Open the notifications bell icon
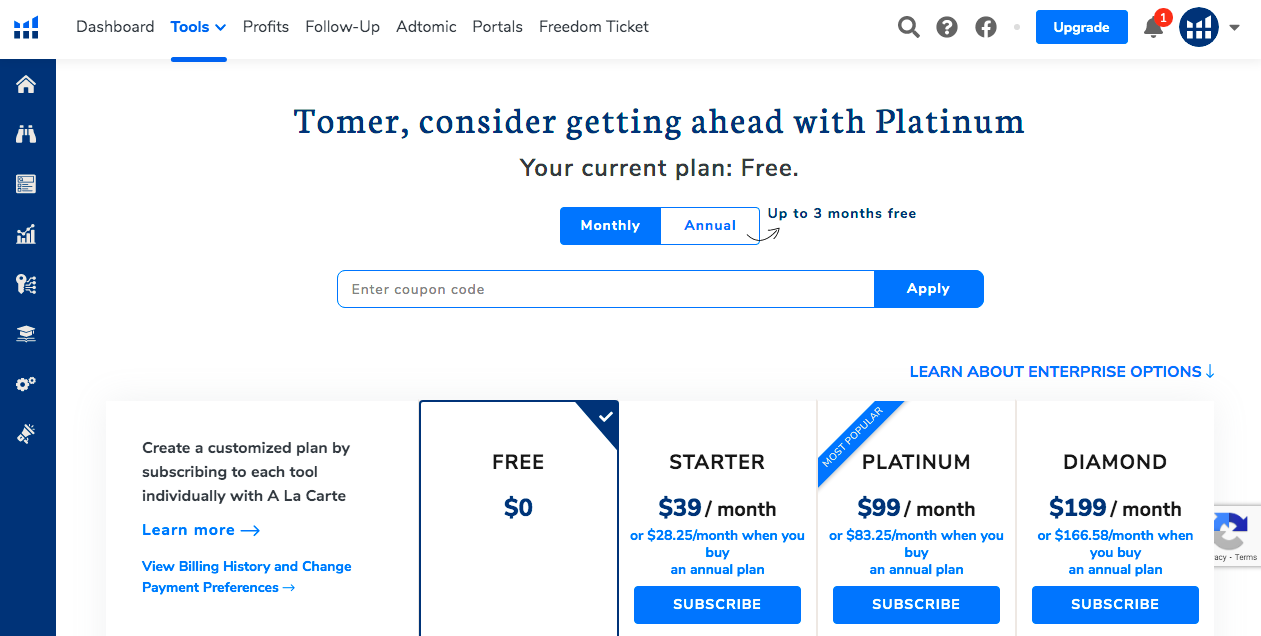The height and width of the screenshot is (636, 1261). (1153, 28)
